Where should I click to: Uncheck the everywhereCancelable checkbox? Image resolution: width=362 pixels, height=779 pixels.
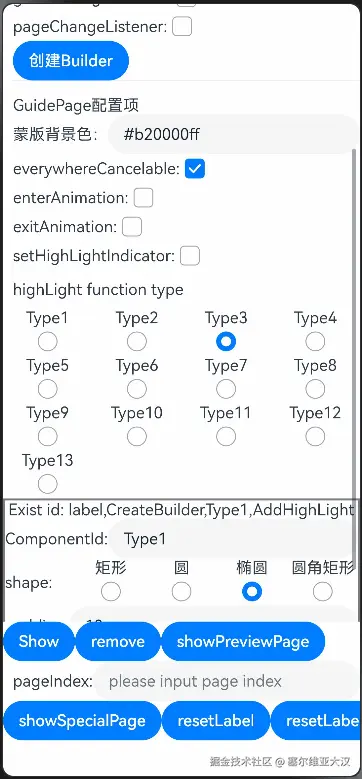(195, 169)
